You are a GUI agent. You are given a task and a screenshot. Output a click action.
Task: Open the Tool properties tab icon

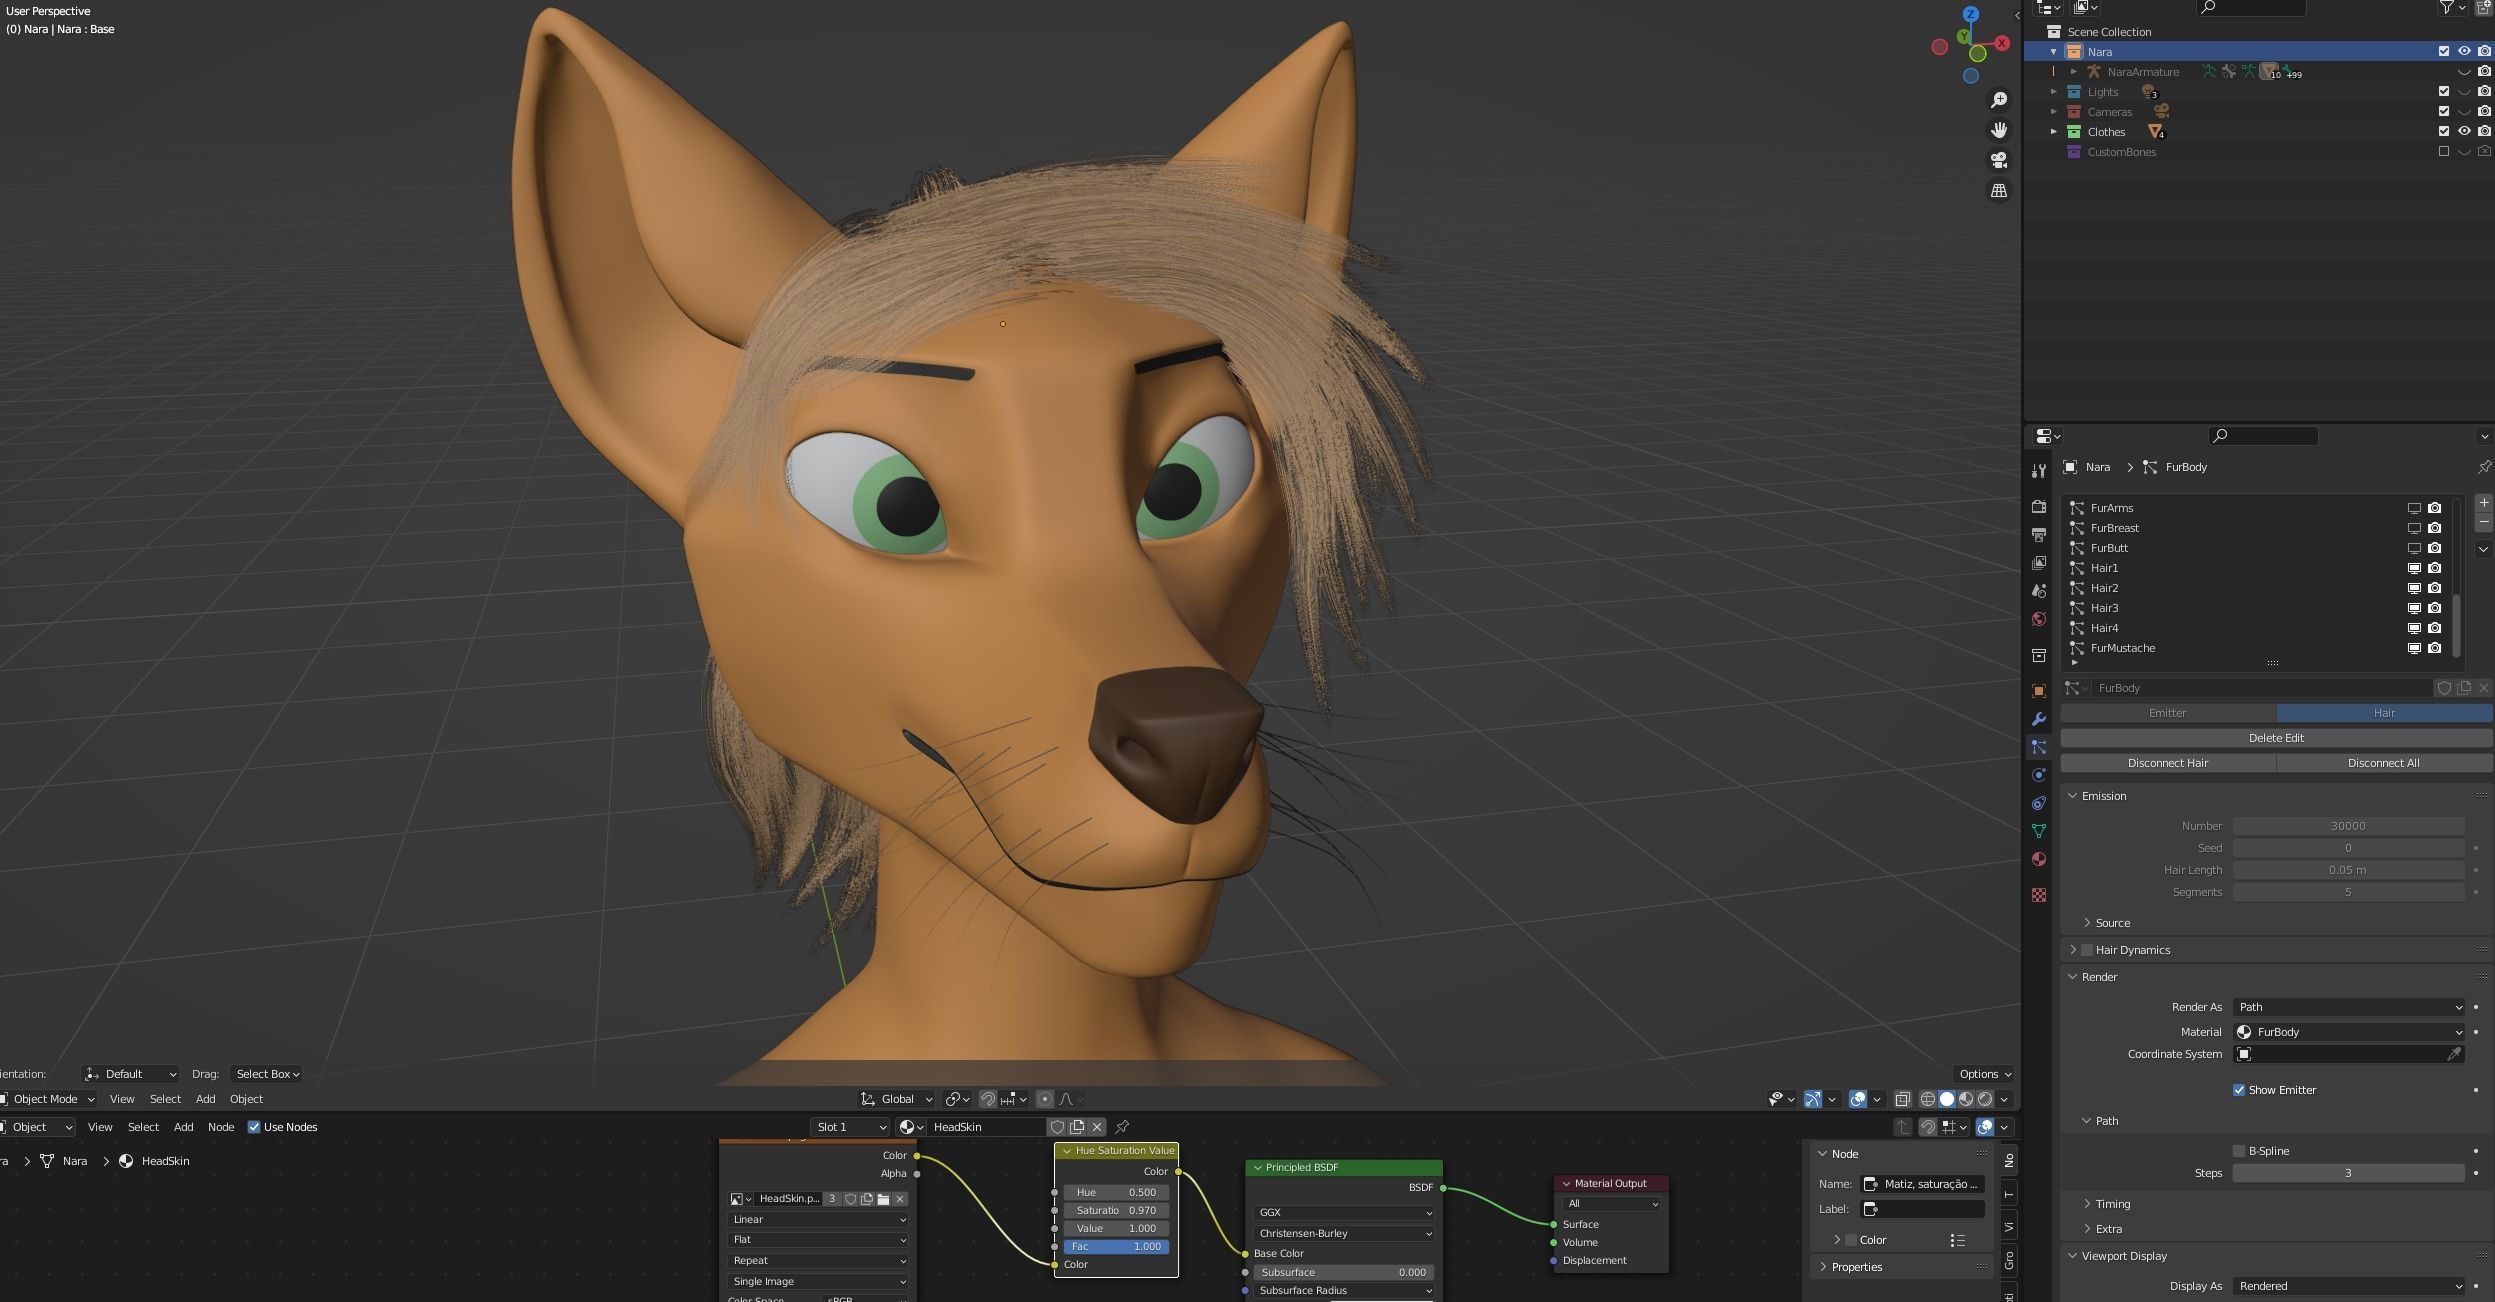2039,471
